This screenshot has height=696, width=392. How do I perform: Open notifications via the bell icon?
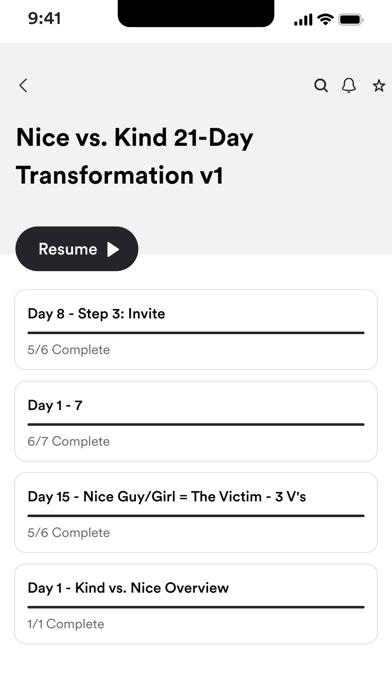[349, 85]
